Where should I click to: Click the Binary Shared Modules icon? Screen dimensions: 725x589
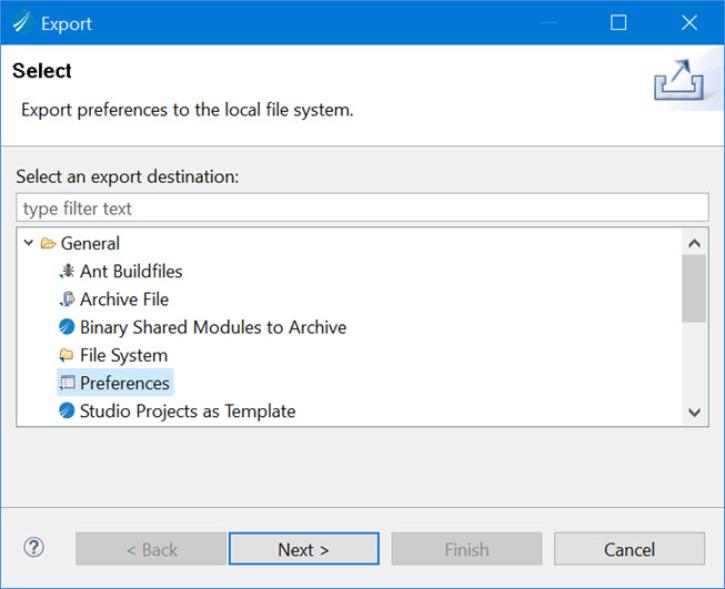pyautogui.click(x=67, y=327)
